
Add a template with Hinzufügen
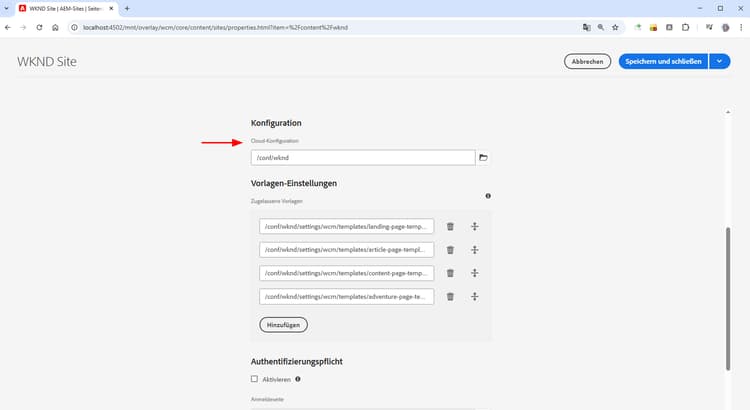coord(283,325)
